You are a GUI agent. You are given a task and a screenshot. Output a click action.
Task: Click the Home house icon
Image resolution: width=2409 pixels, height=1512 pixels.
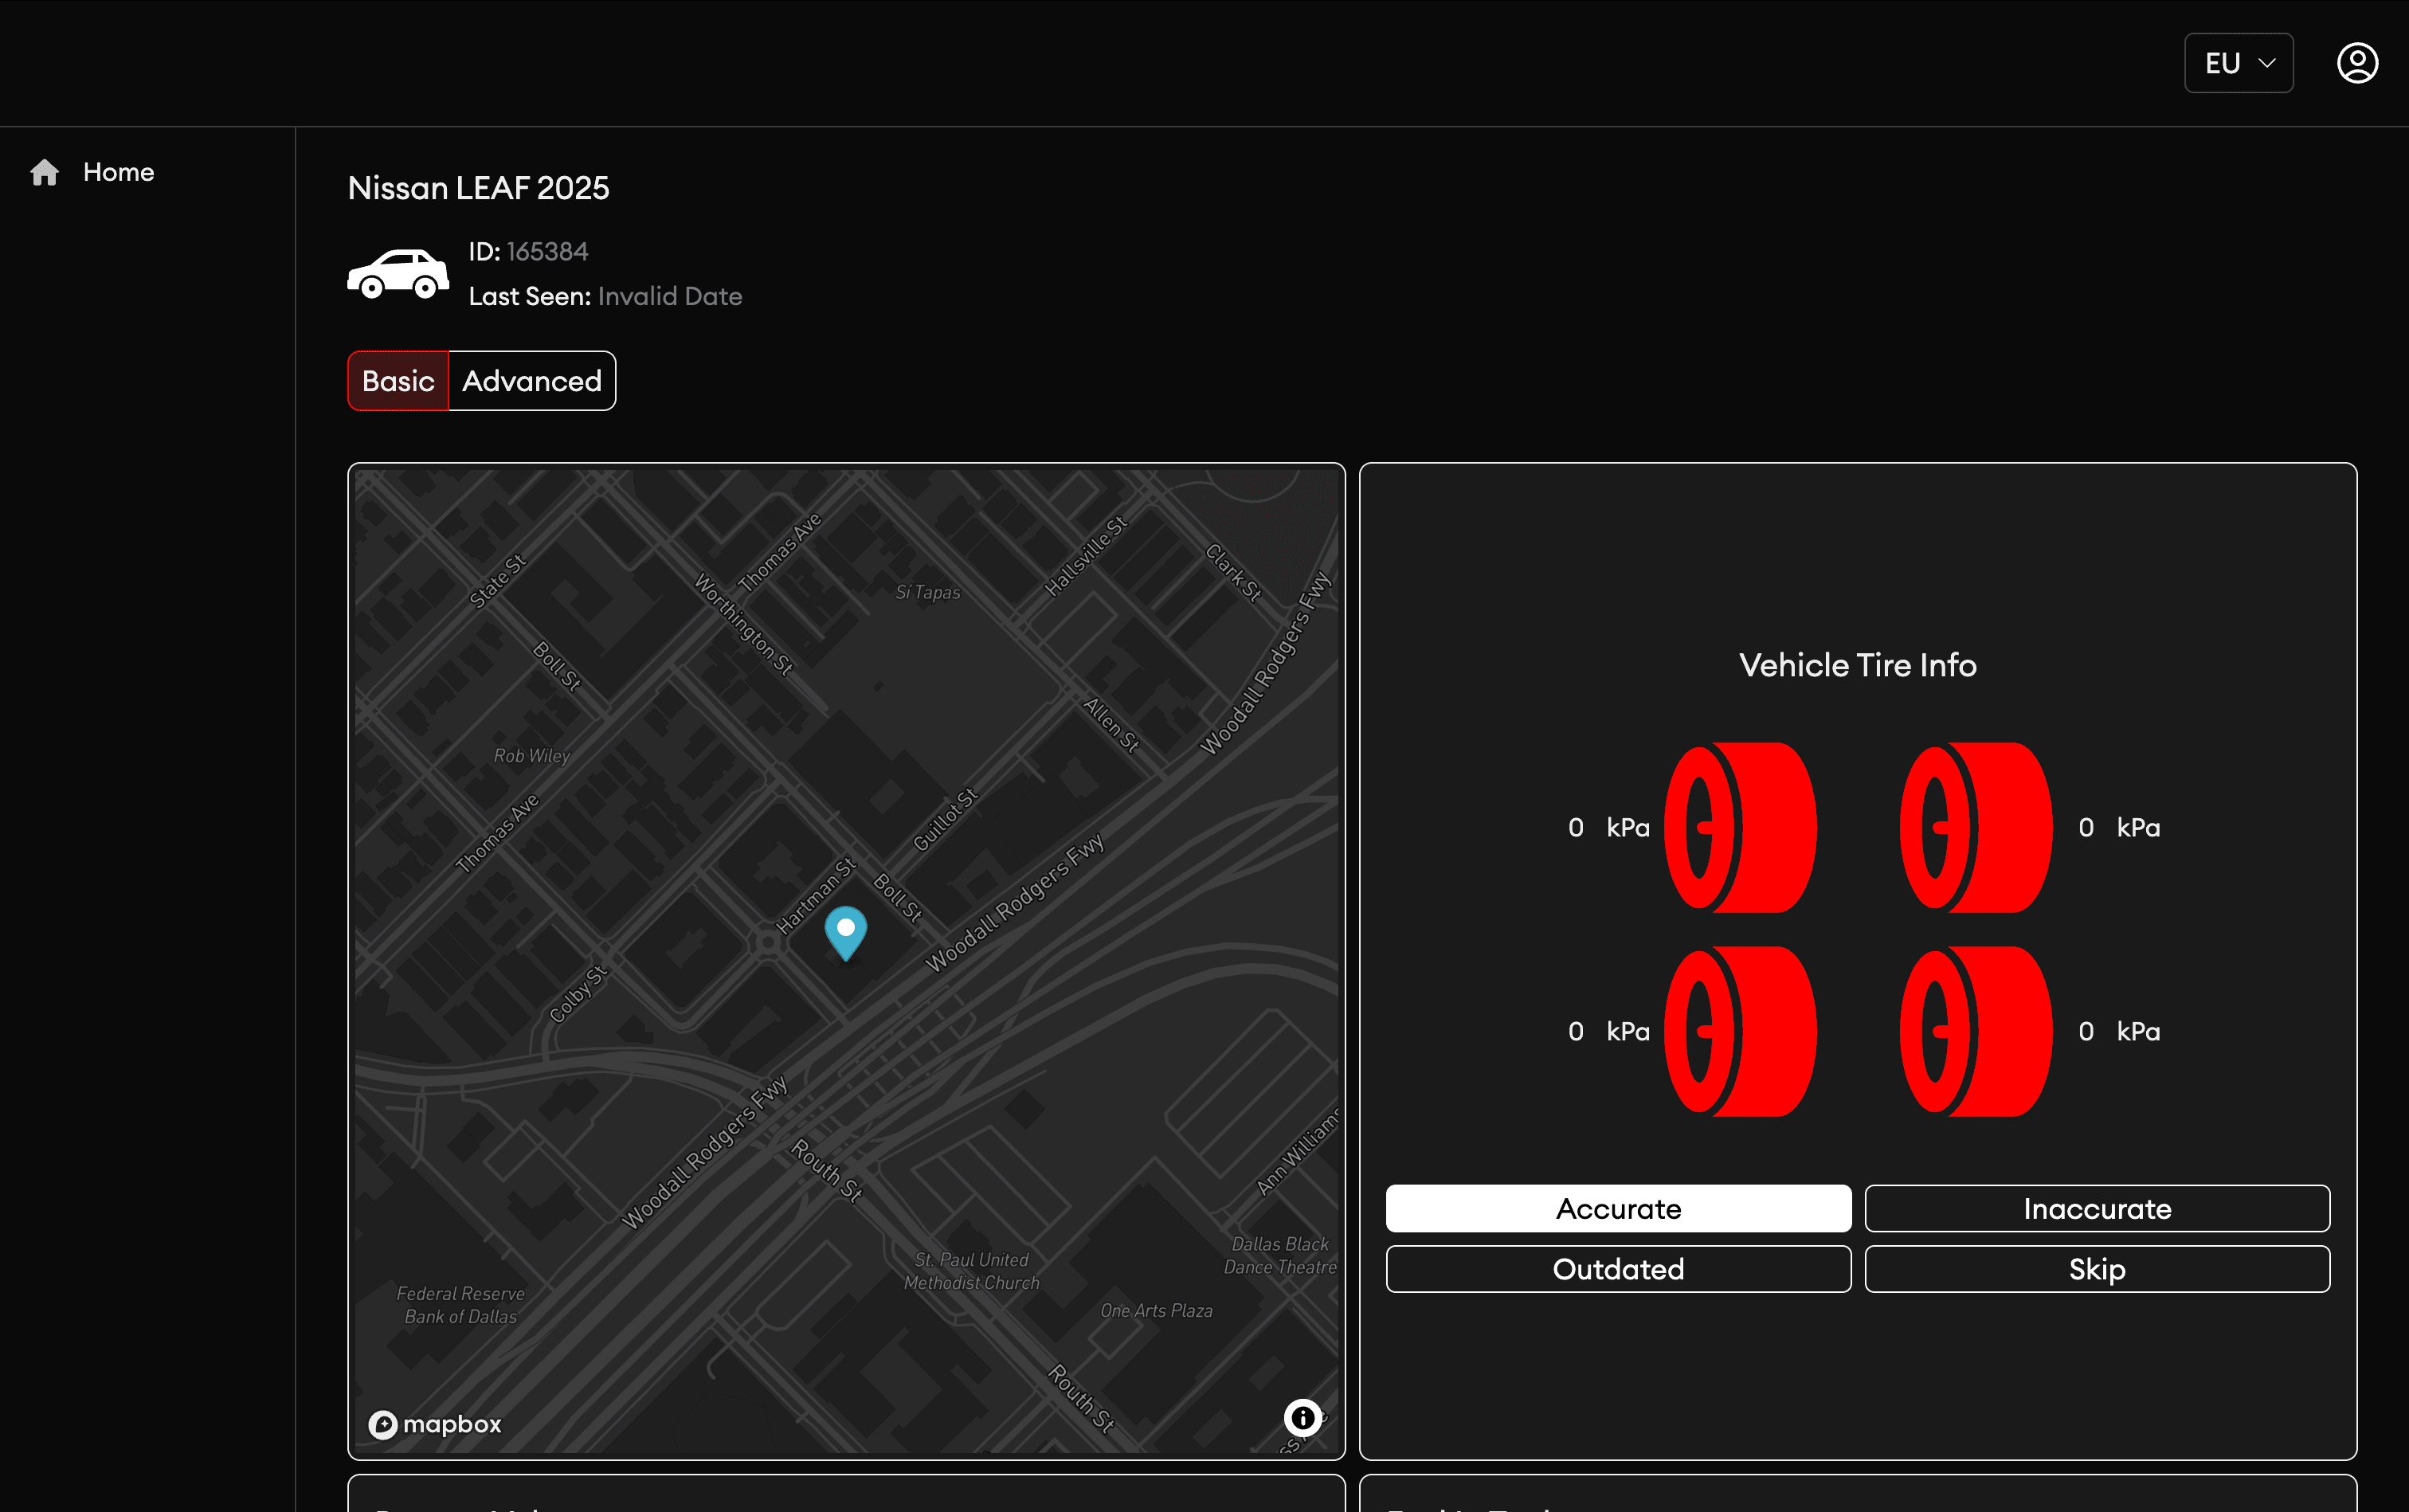point(44,172)
